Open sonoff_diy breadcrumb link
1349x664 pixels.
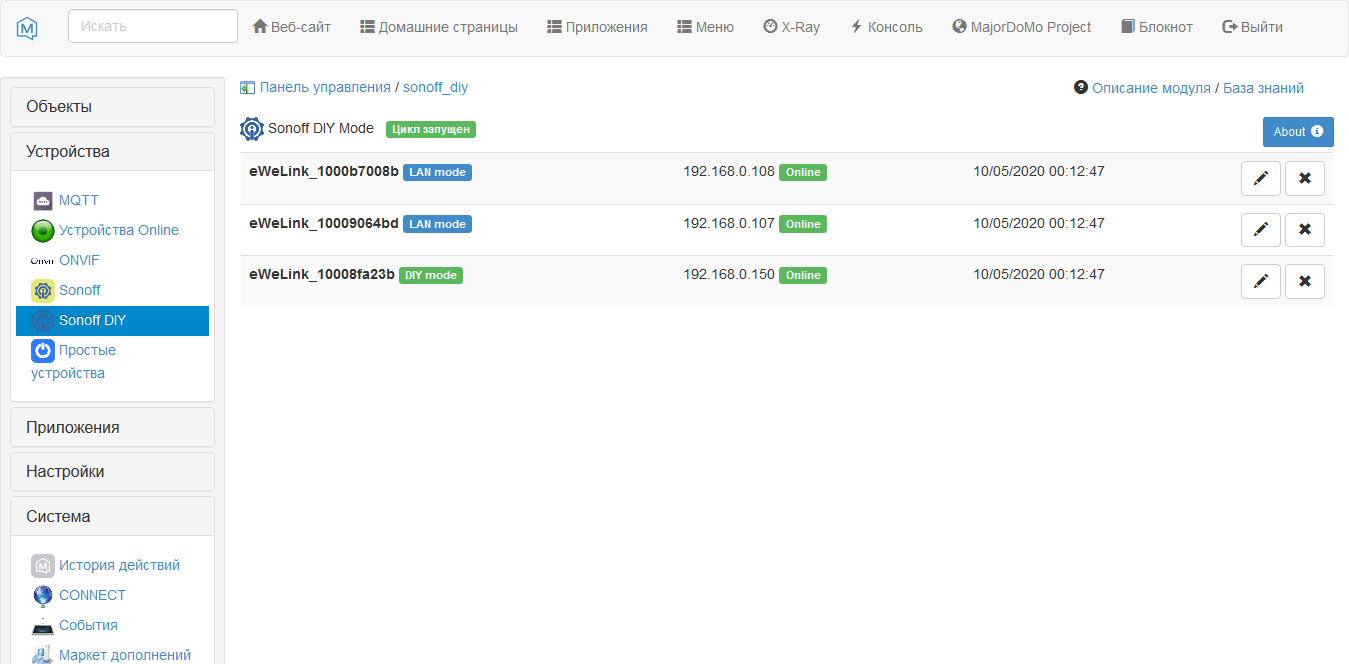(435, 87)
